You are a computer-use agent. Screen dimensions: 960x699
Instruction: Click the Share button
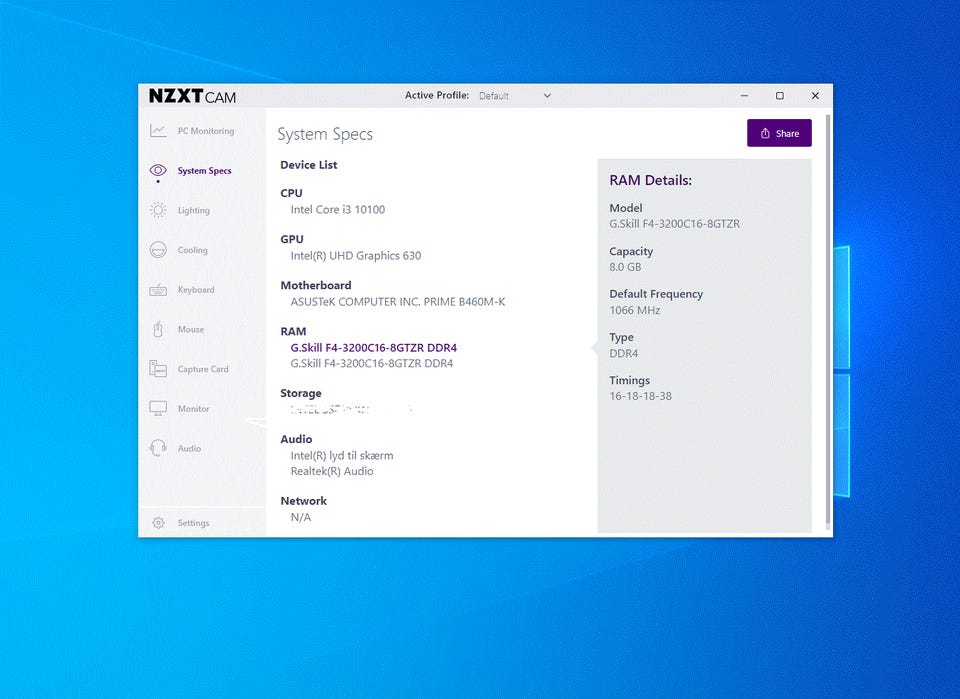pyautogui.click(x=779, y=133)
